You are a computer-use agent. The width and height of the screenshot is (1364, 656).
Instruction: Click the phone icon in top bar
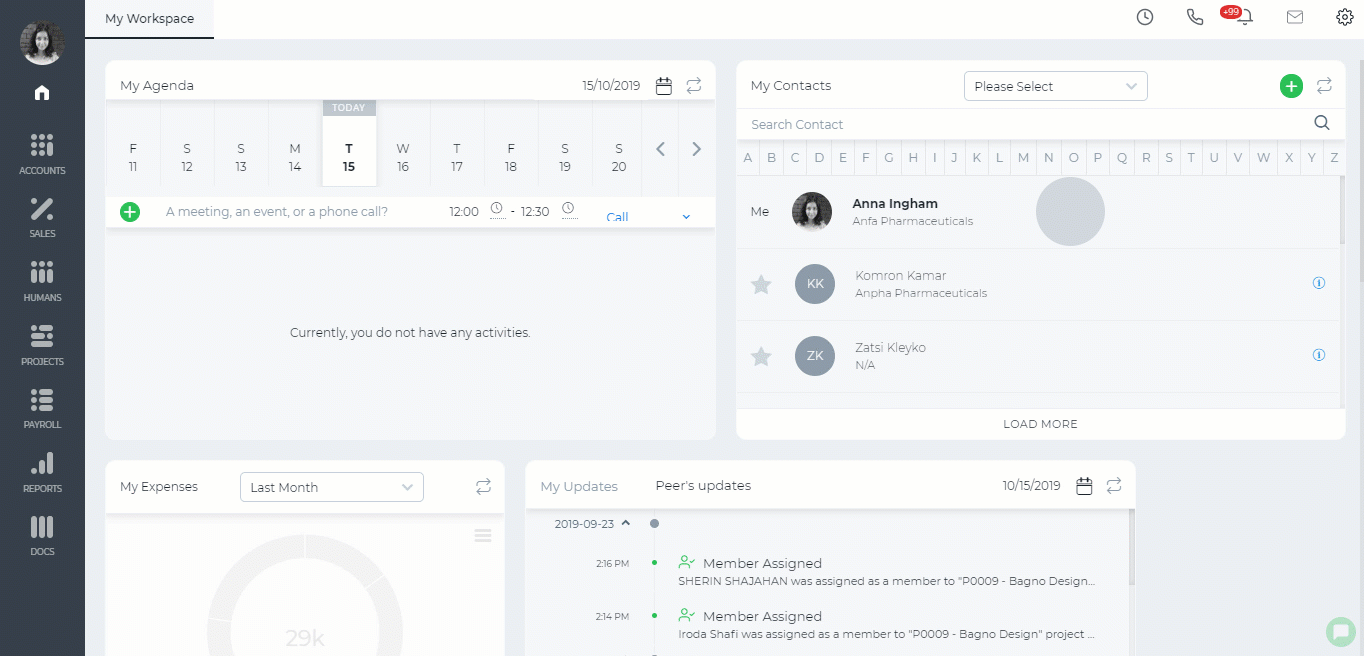pyautogui.click(x=1195, y=17)
